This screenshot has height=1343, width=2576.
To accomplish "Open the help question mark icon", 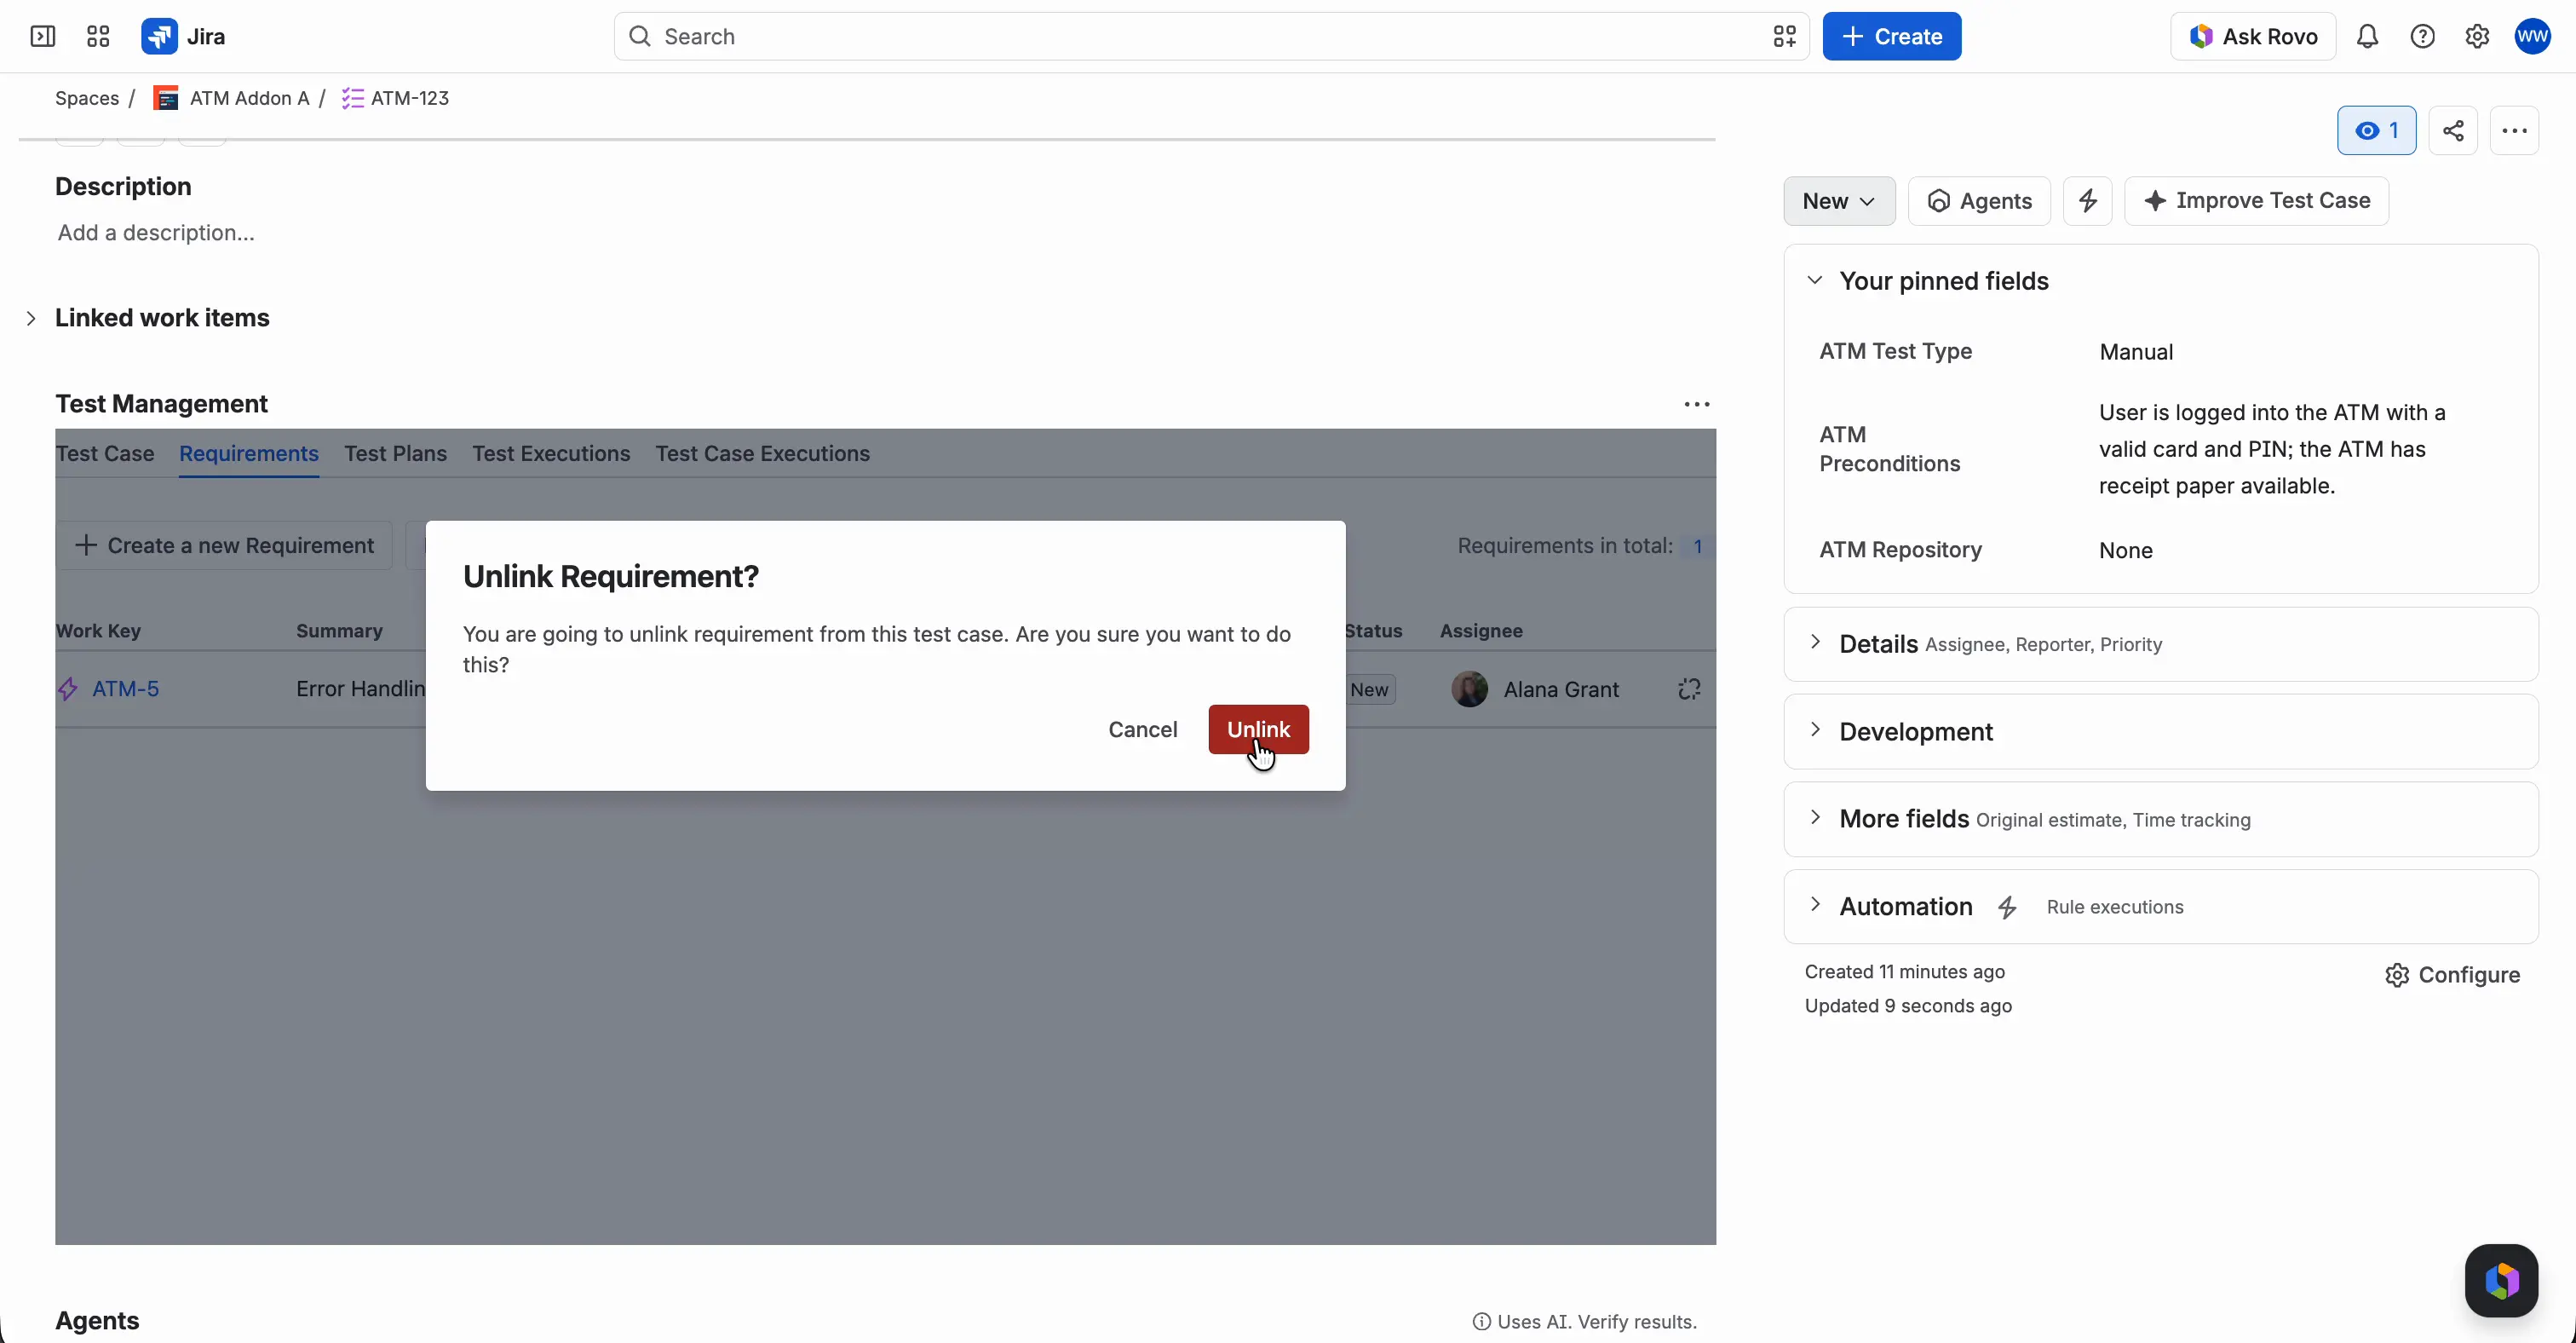I will [2422, 37].
